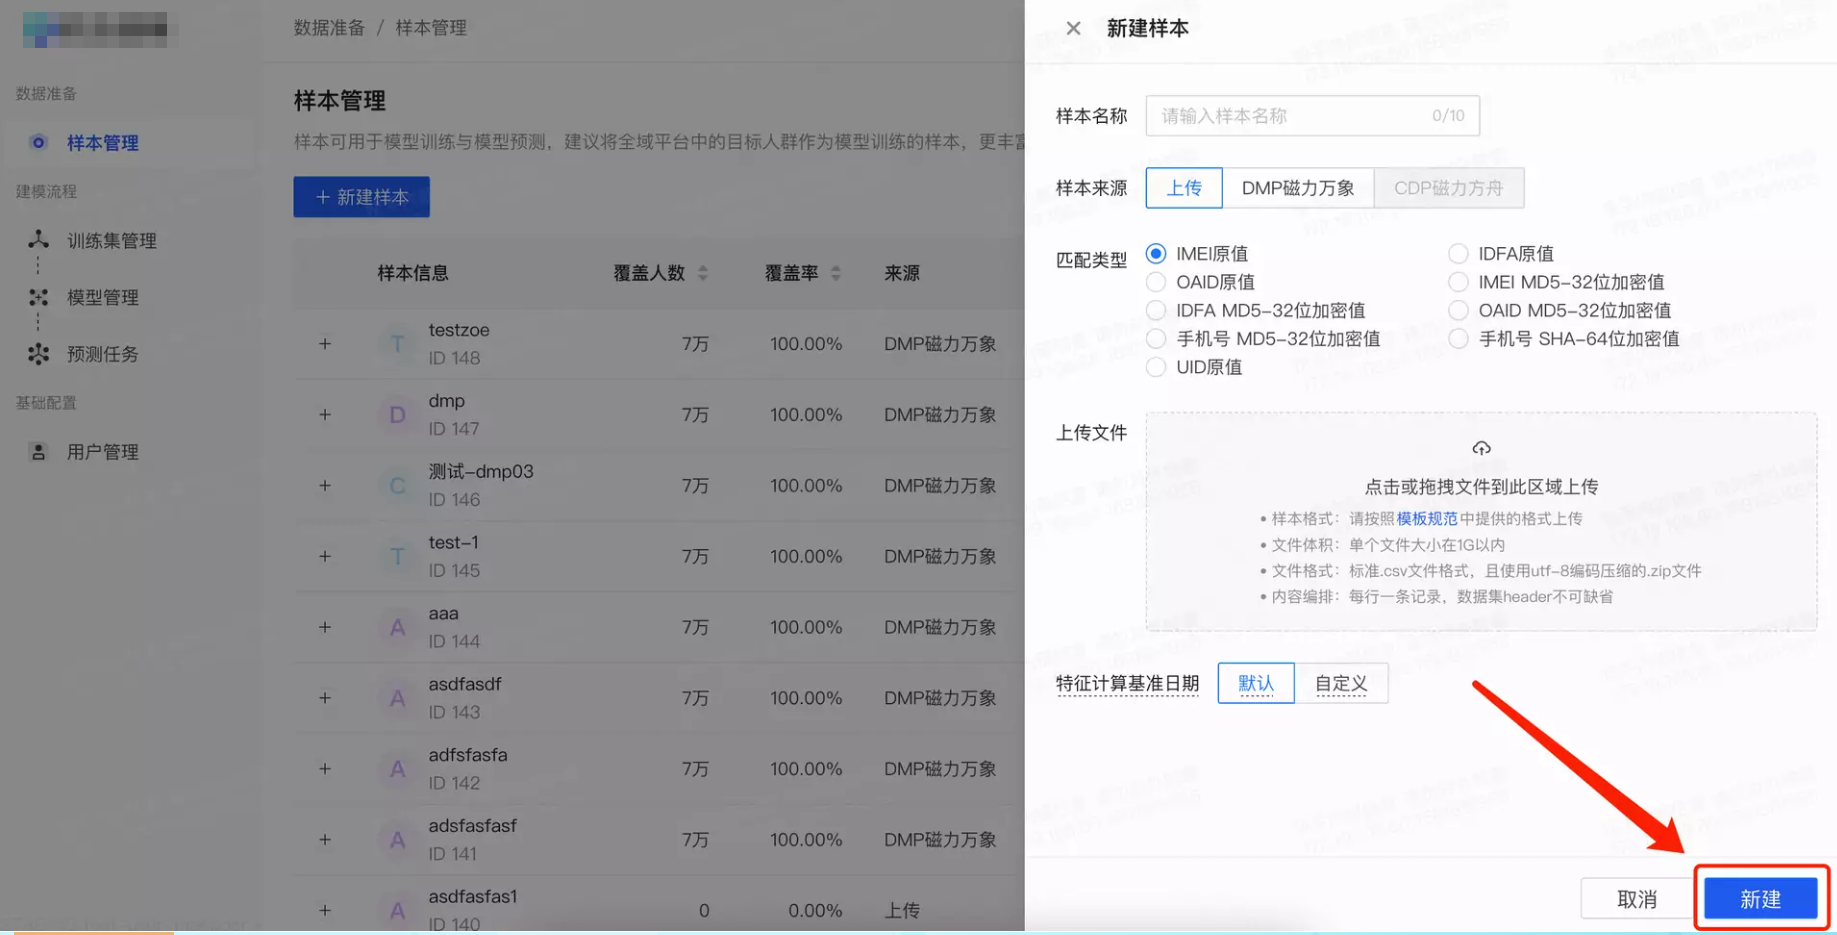This screenshot has height=935, width=1837.
Task: Select the 上传 sample source tab
Action: (x=1184, y=187)
